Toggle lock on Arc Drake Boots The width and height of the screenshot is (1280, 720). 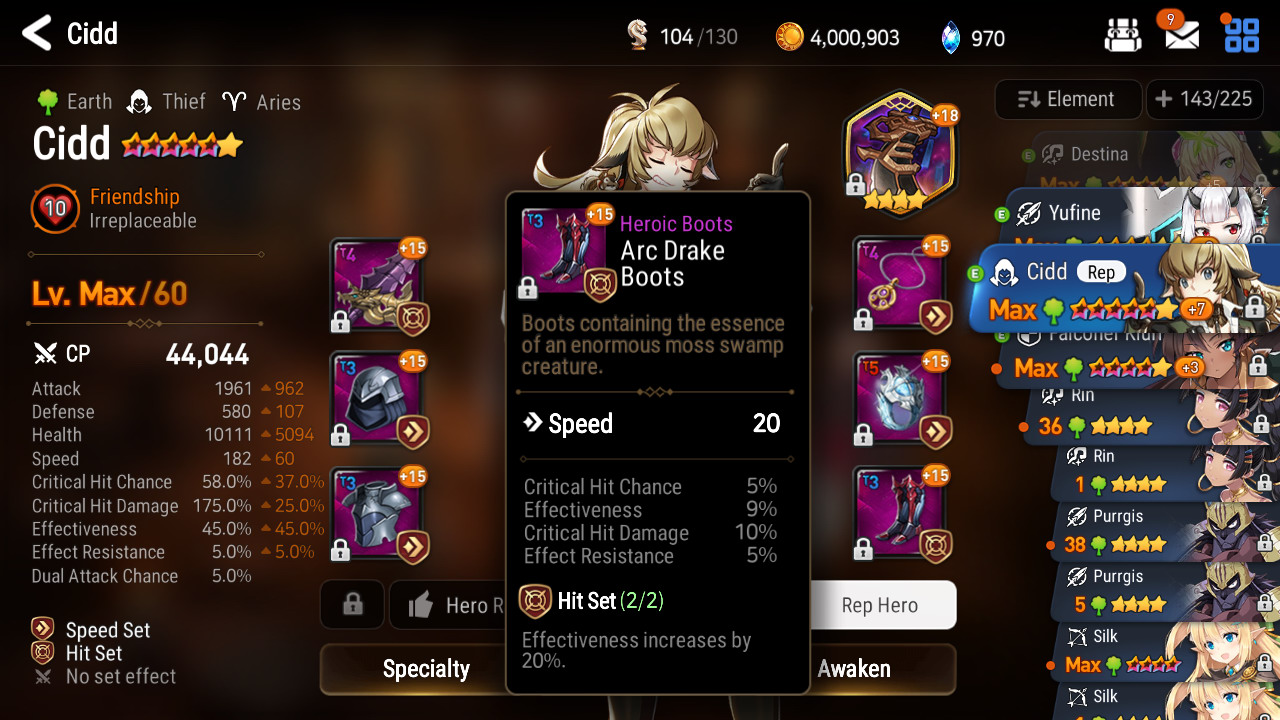tap(528, 289)
